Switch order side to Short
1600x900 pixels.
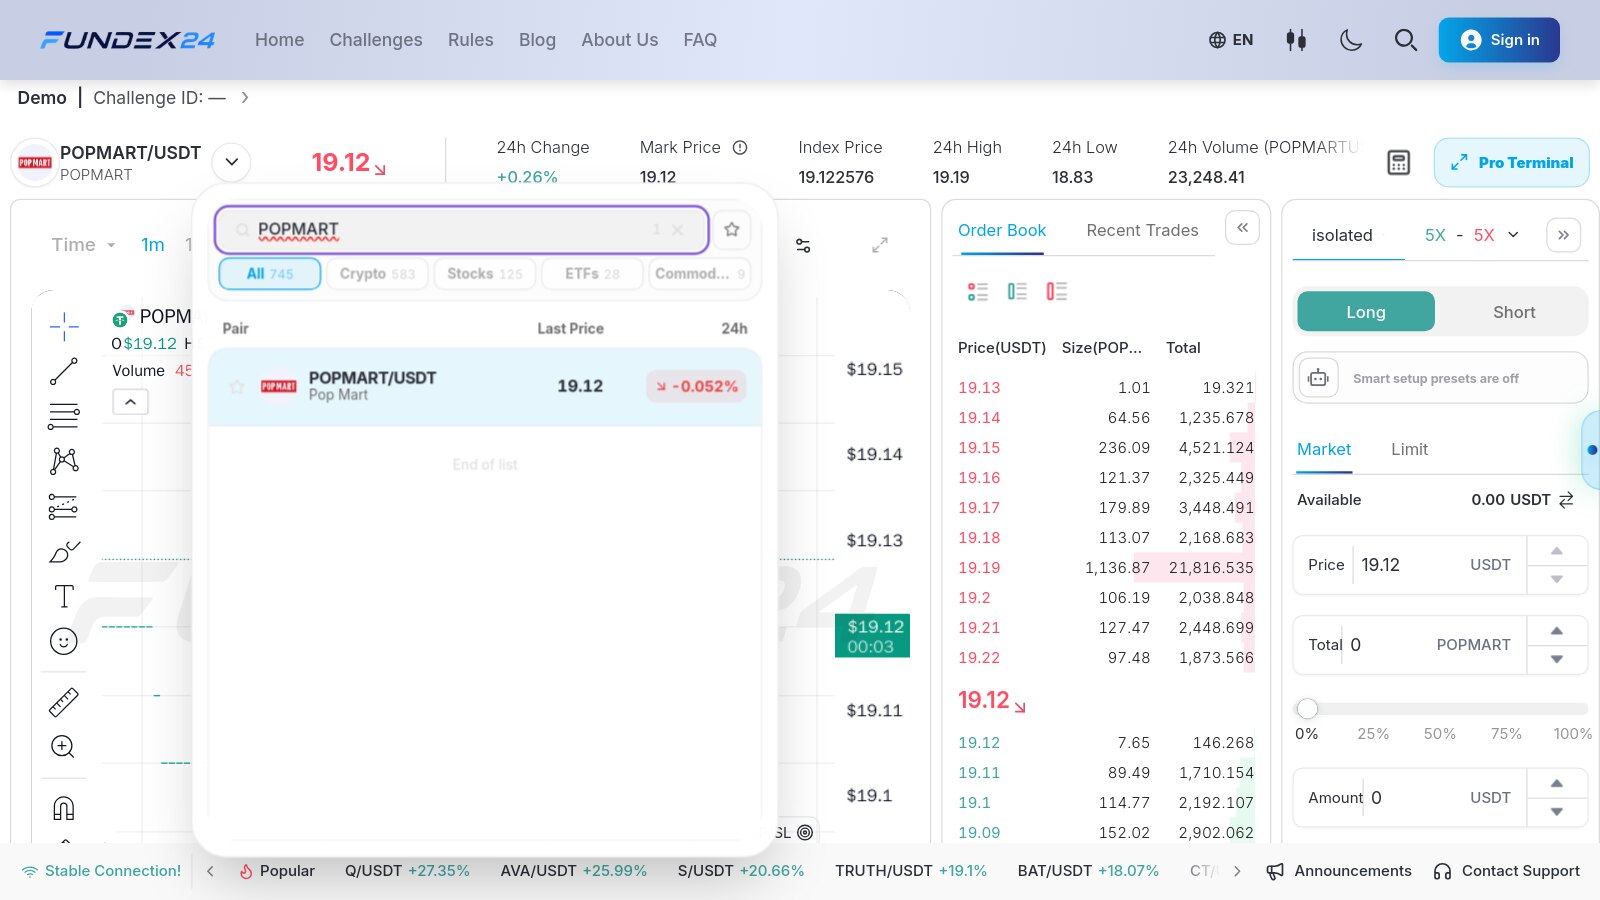[1514, 312]
